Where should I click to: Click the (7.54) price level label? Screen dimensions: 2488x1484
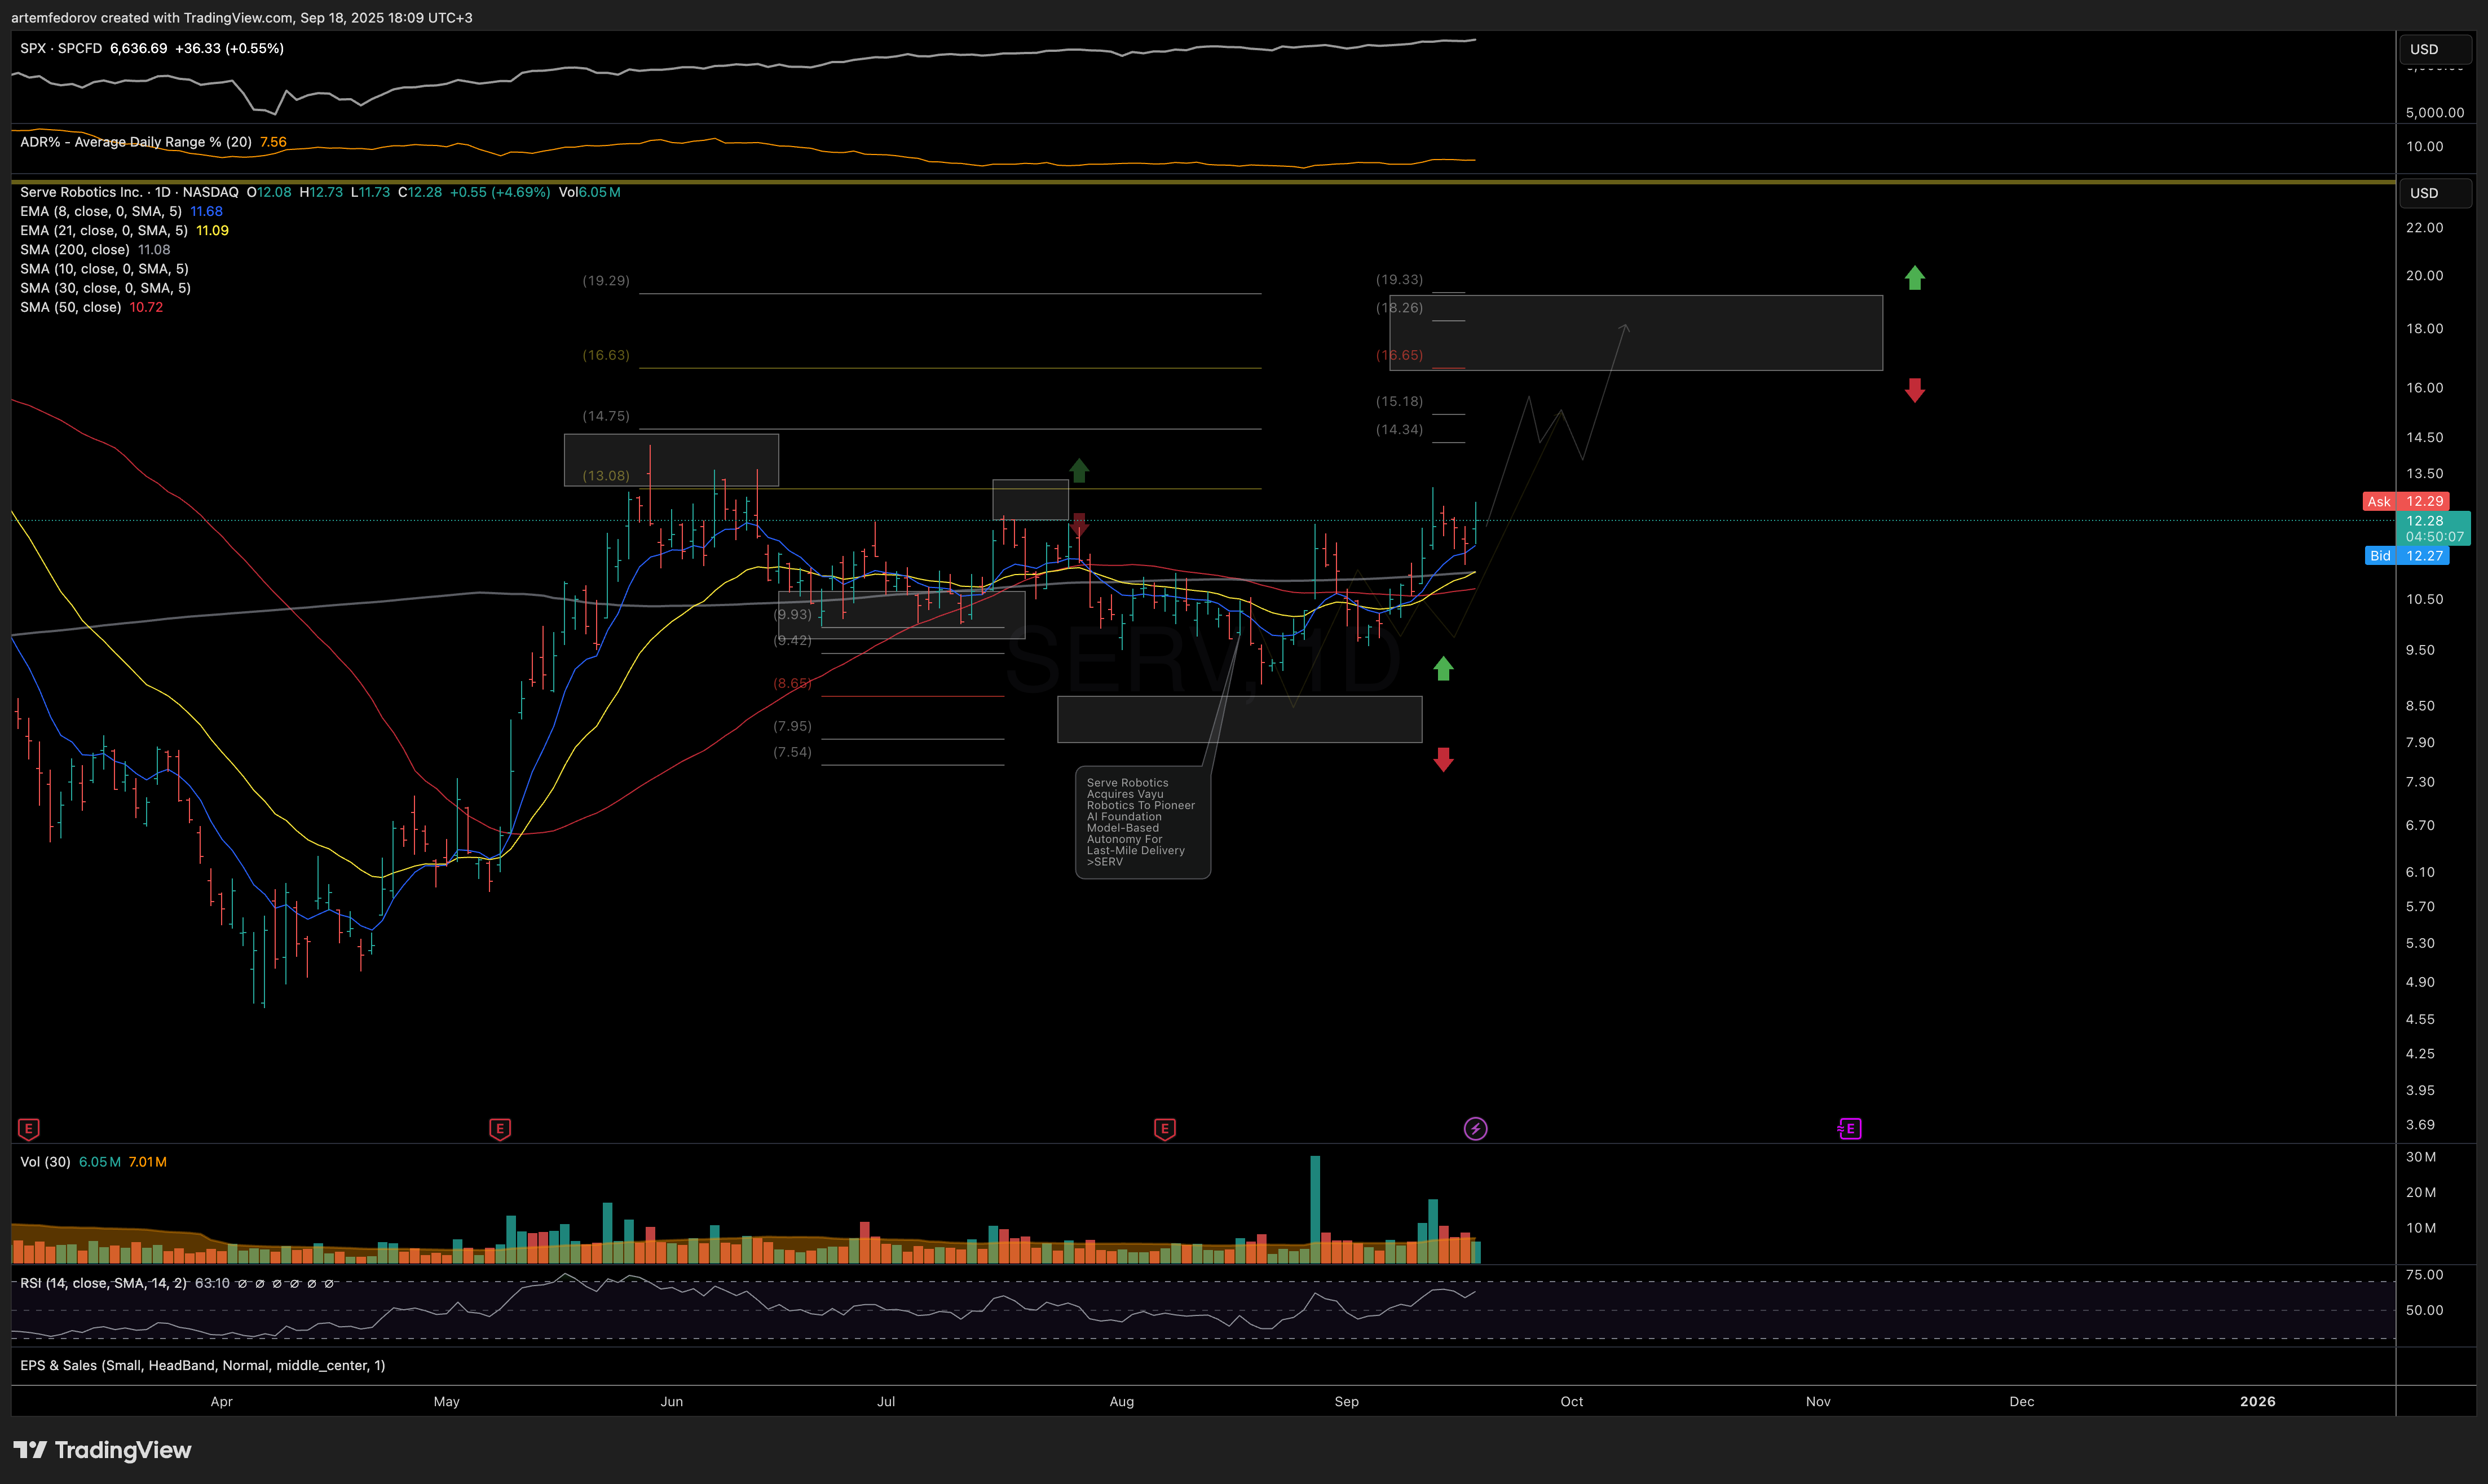(x=792, y=752)
